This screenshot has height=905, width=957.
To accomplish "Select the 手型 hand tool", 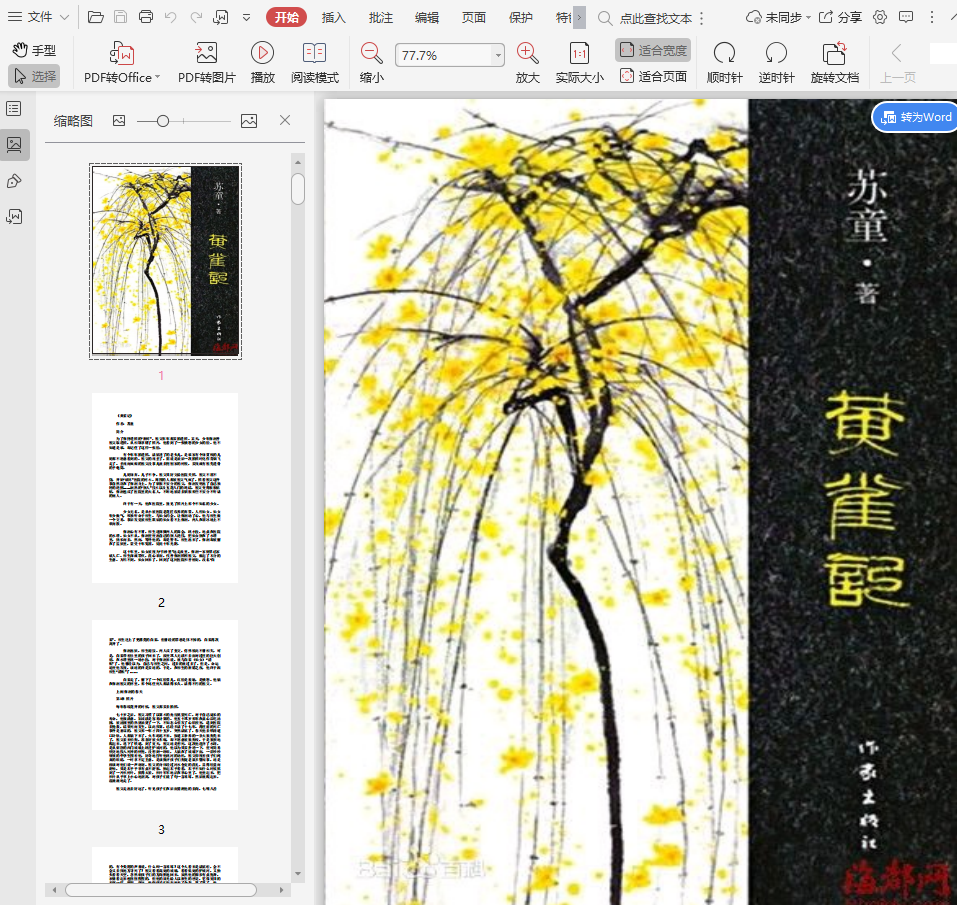I will pos(34,50).
